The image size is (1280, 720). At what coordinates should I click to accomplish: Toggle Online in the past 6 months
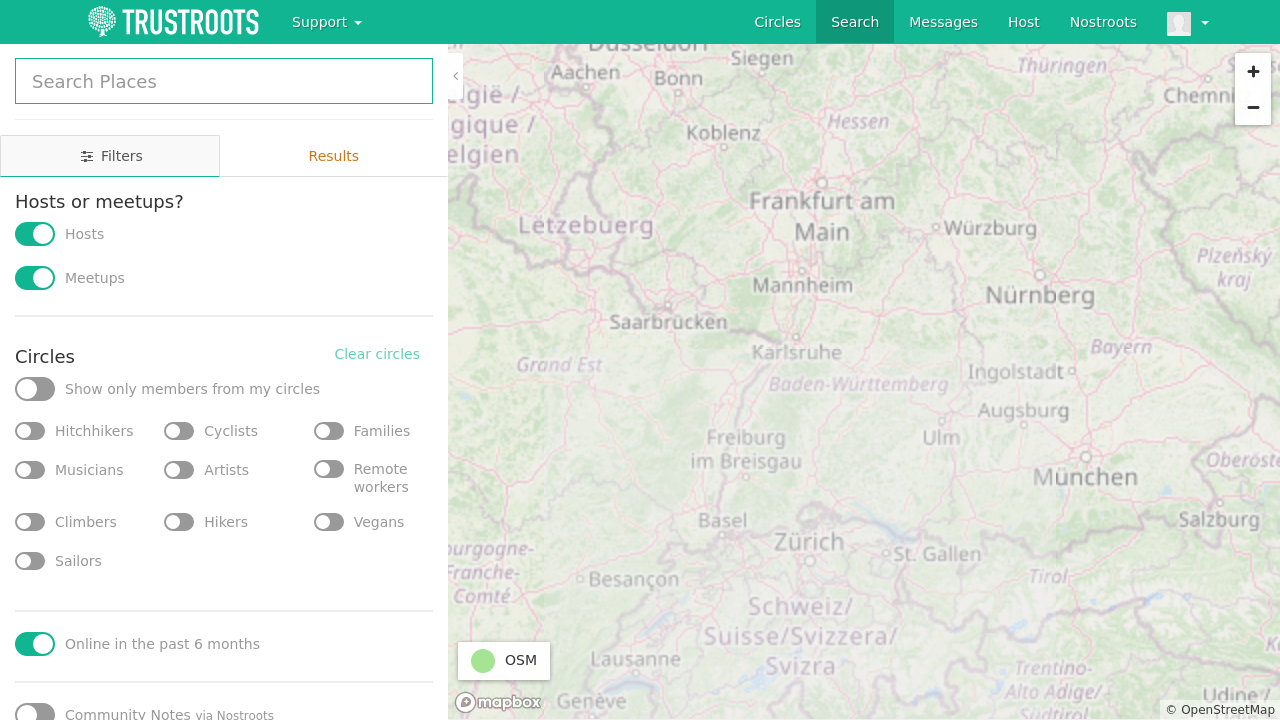[35, 644]
